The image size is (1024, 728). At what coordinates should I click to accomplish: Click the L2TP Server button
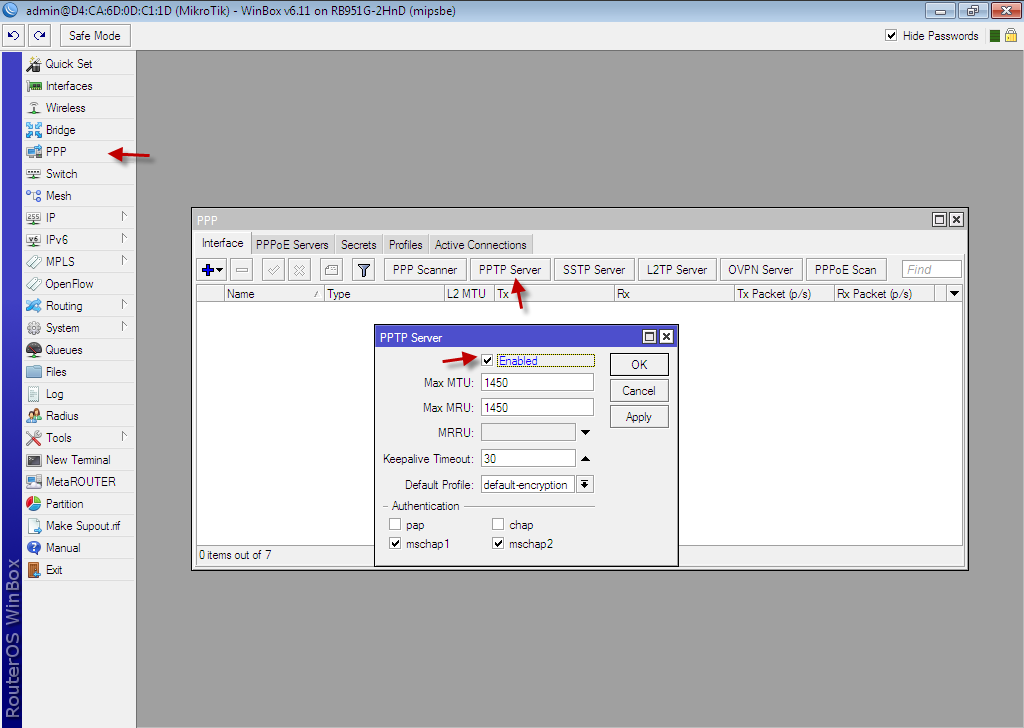pos(677,270)
